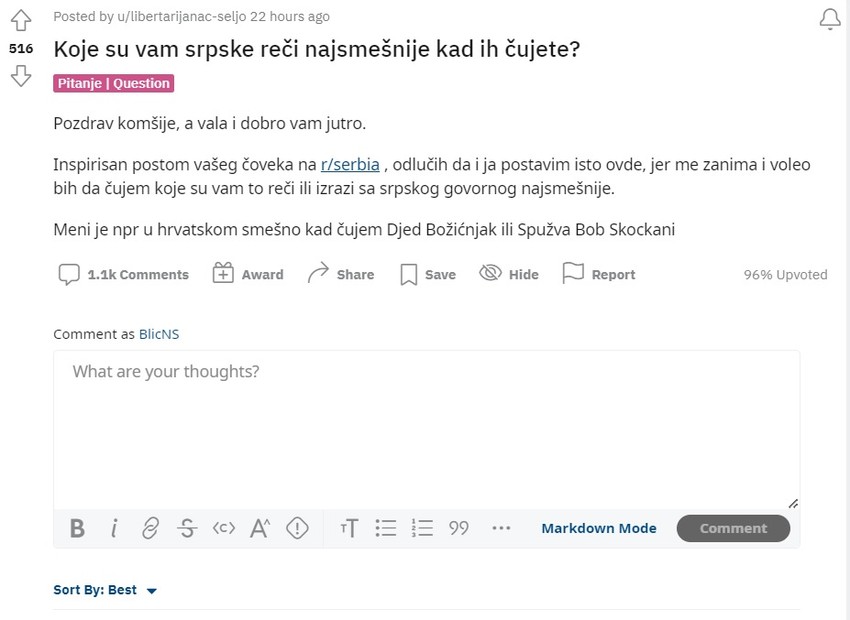Insert inline code in the comment
This screenshot has height=620, width=850.
tap(223, 528)
